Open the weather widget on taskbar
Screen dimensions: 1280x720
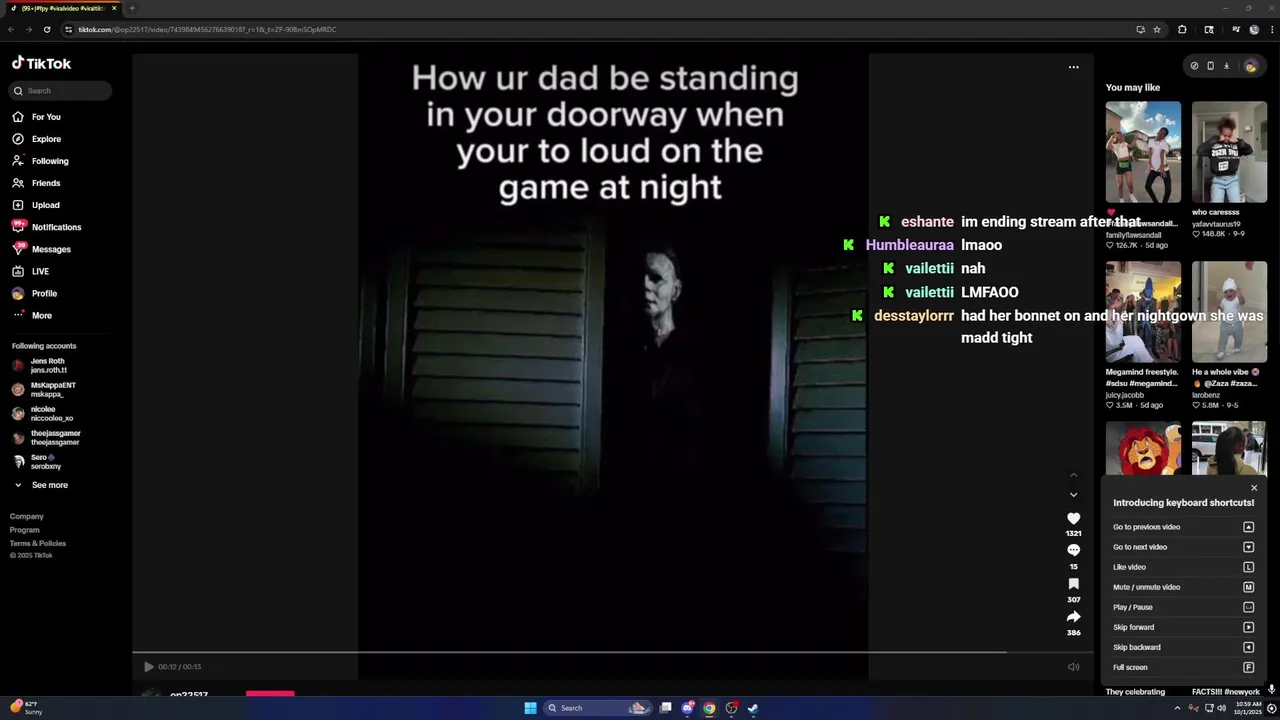(26, 708)
